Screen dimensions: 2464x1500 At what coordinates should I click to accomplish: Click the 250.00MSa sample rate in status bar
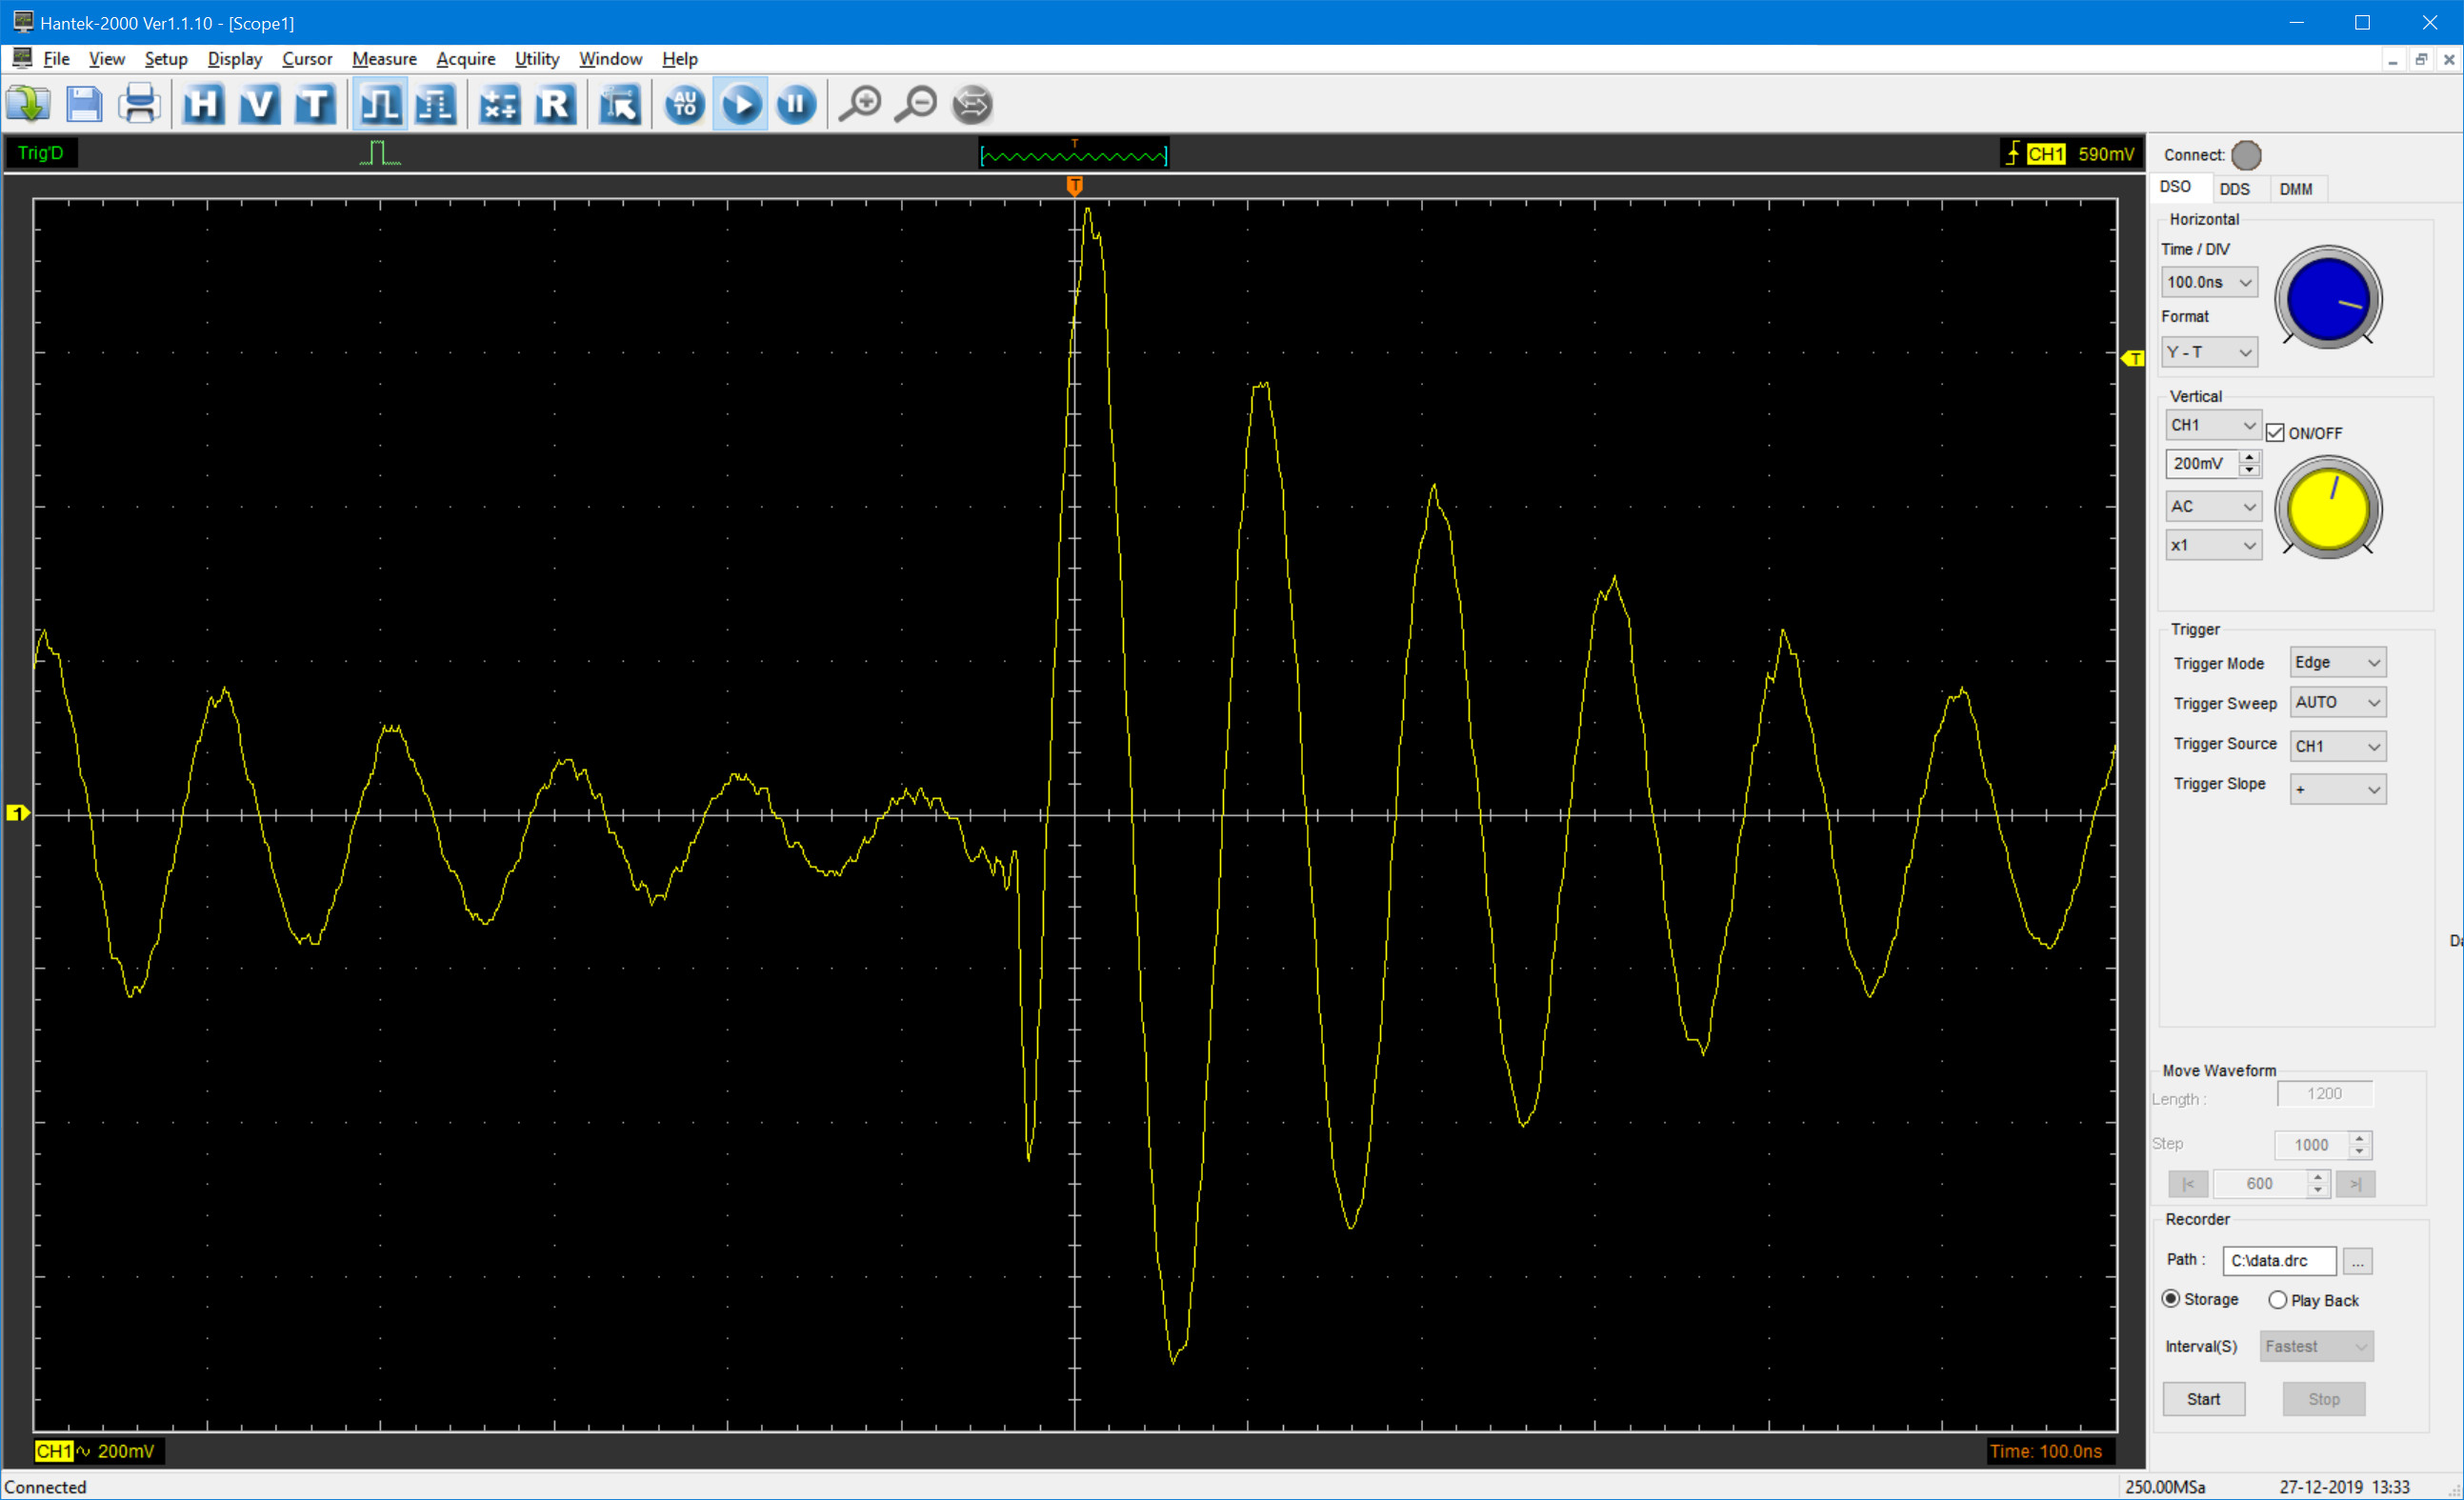point(2165,1487)
